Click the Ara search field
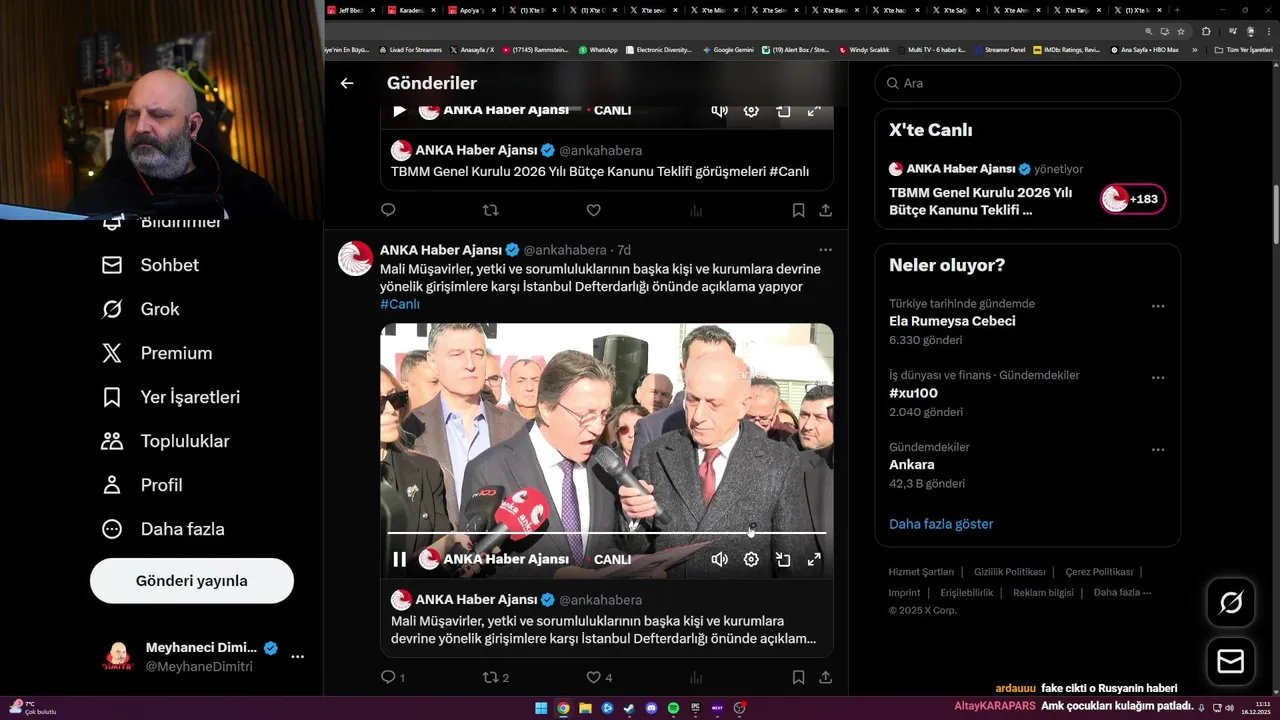Image resolution: width=1280 pixels, height=720 pixels. pos(1028,83)
